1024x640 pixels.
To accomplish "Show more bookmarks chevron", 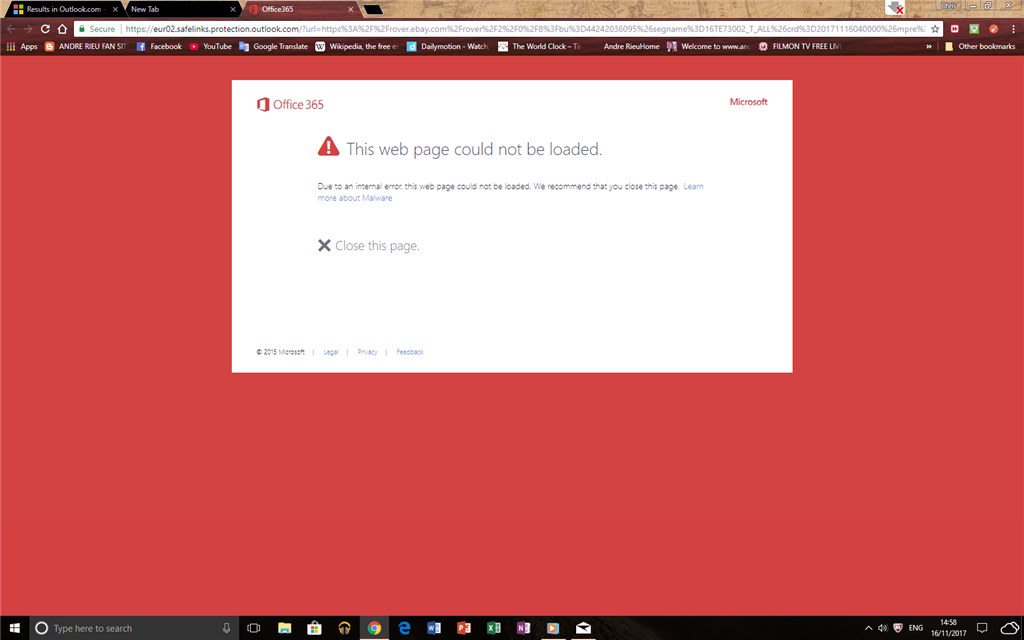I will (929, 46).
